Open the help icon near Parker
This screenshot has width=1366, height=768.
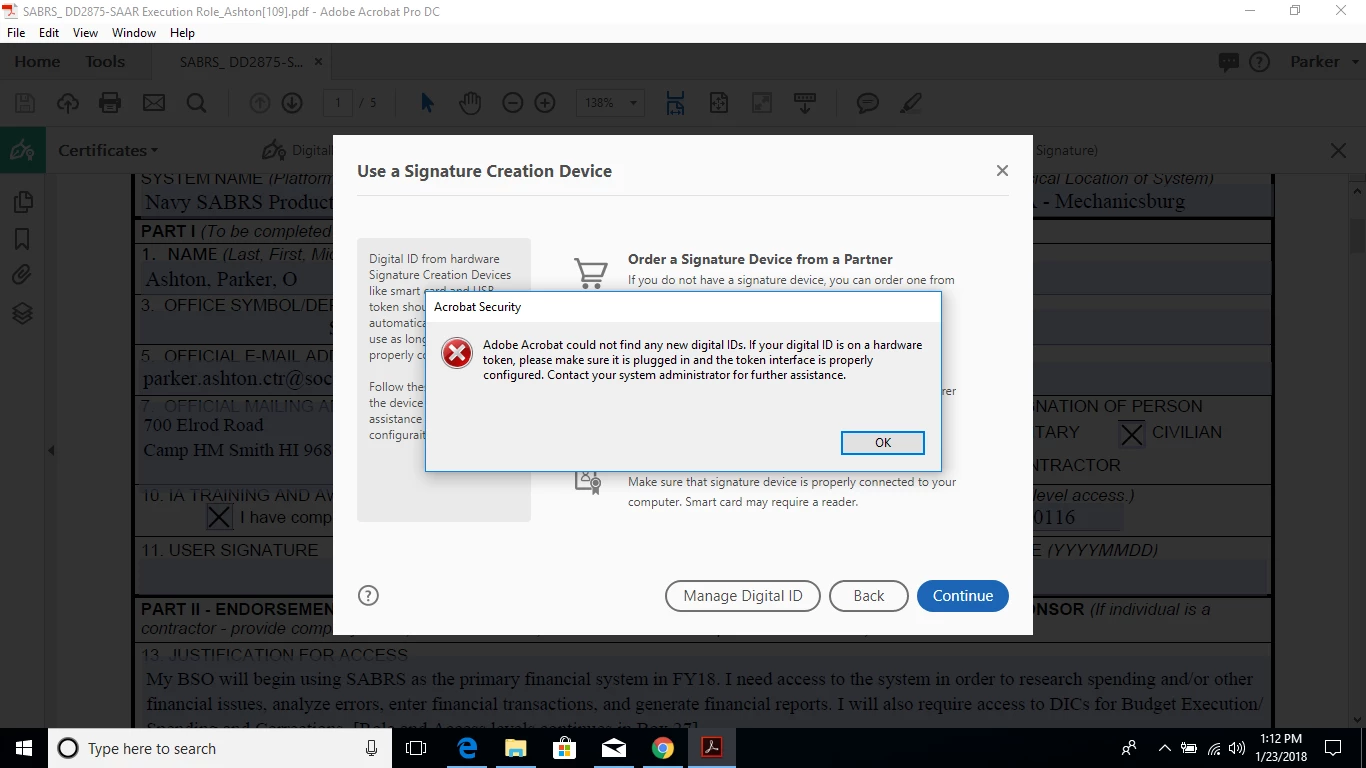pyautogui.click(x=1259, y=62)
